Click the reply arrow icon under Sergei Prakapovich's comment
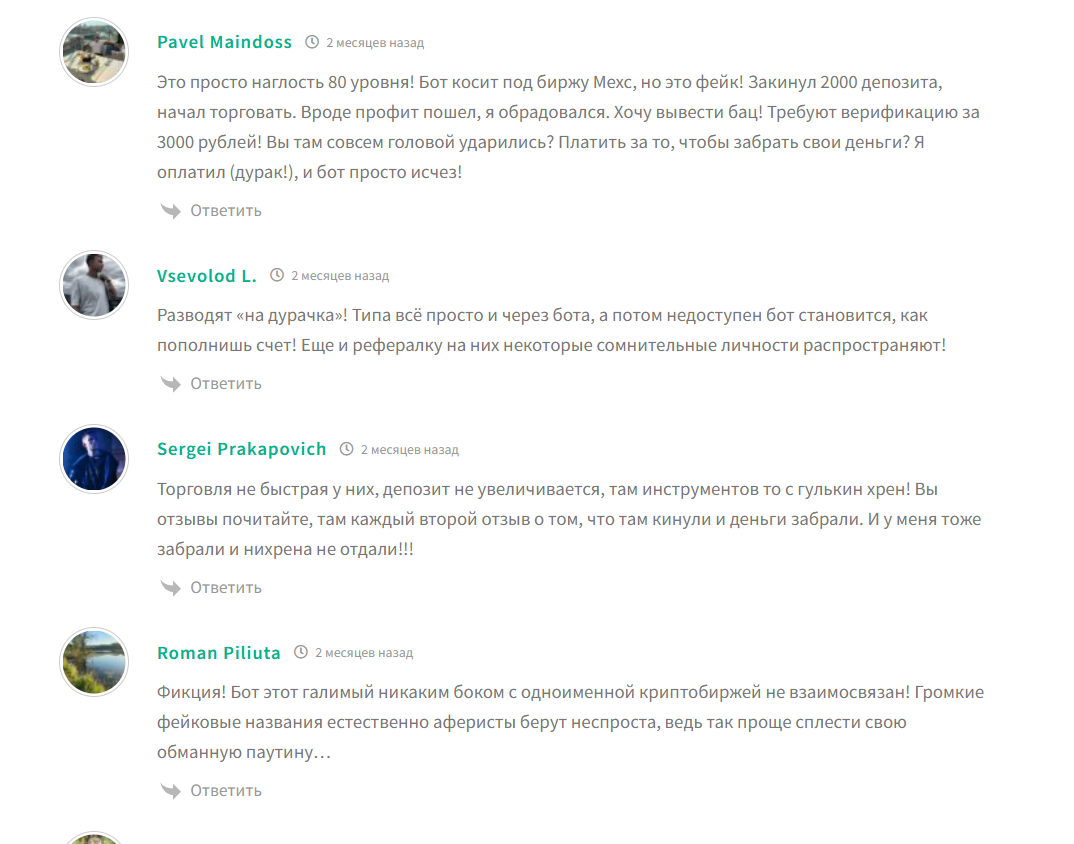 pyautogui.click(x=170, y=587)
